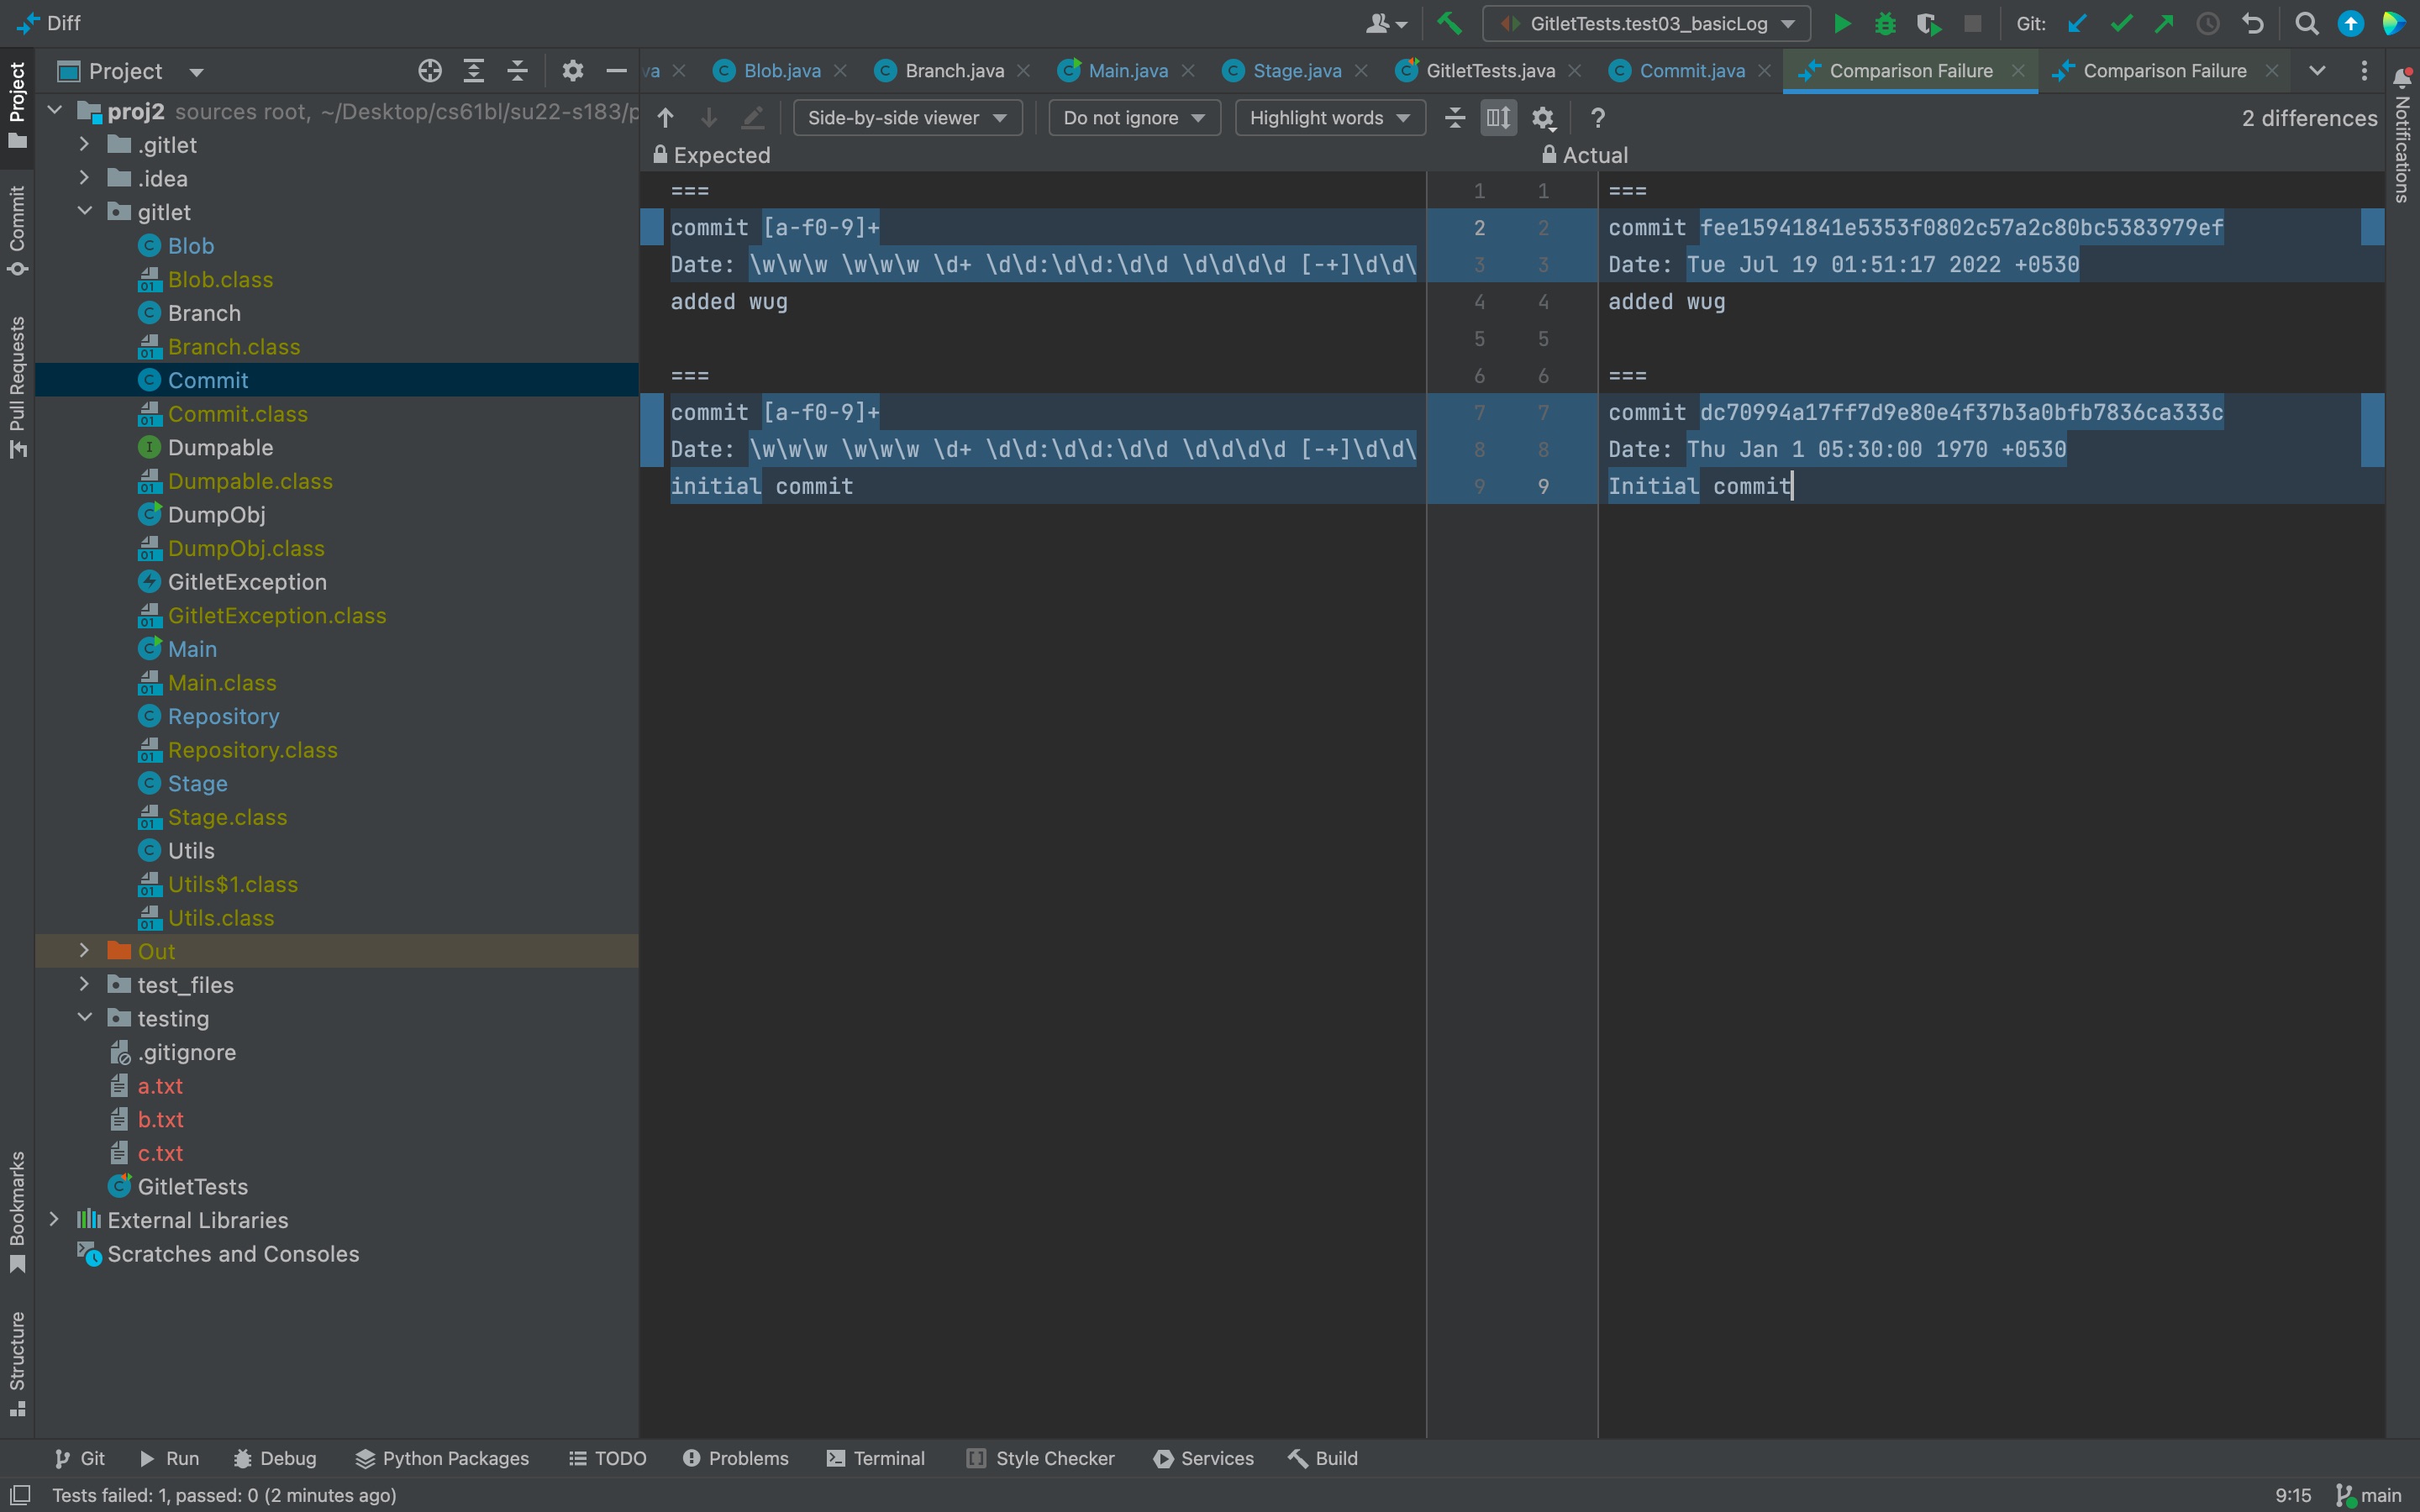
Task: Toggle collapse unchanged fragments button
Action: click(x=1455, y=118)
